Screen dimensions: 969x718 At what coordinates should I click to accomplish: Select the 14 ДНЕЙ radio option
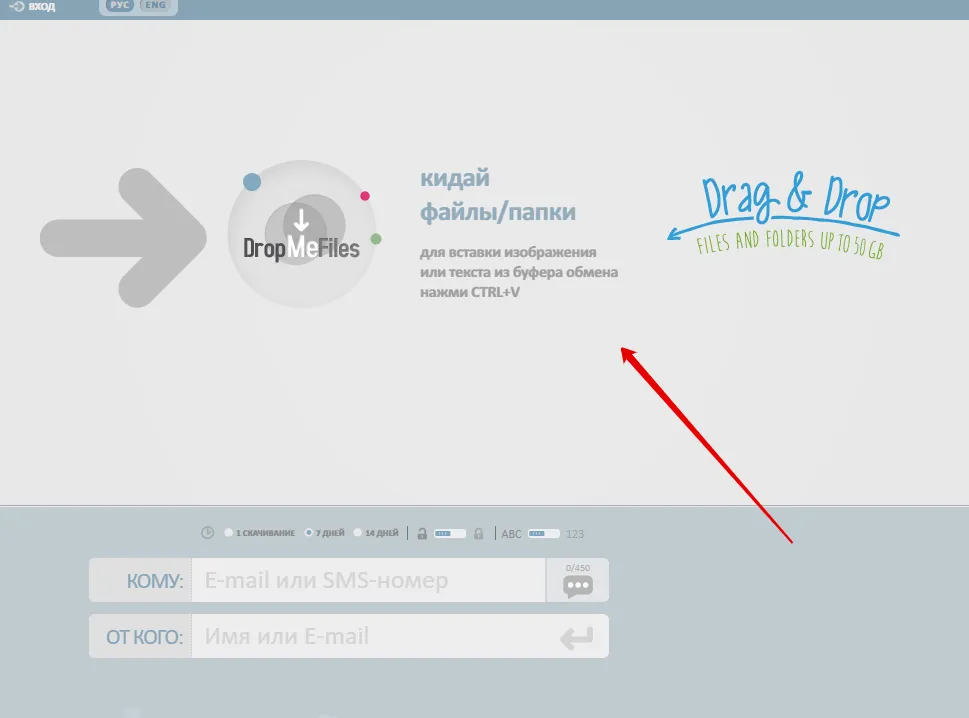pyautogui.click(x=357, y=533)
